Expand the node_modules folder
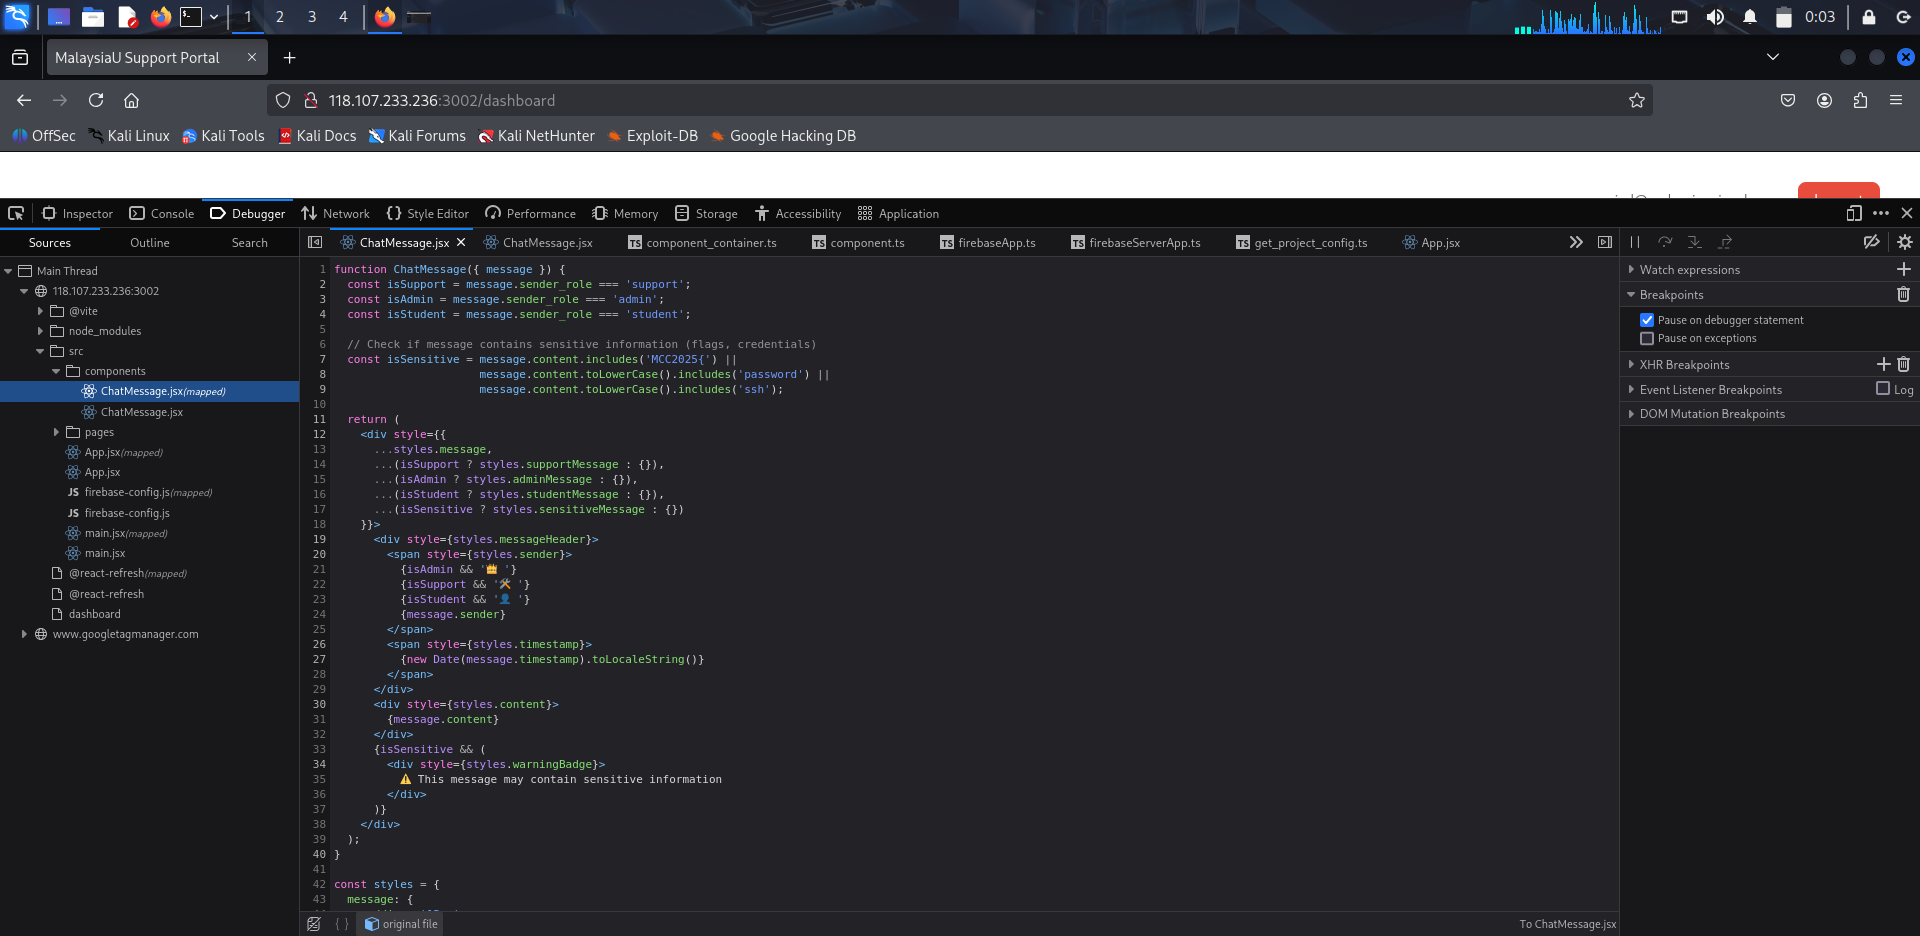This screenshot has height=936, width=1920. tap(40, 331)
